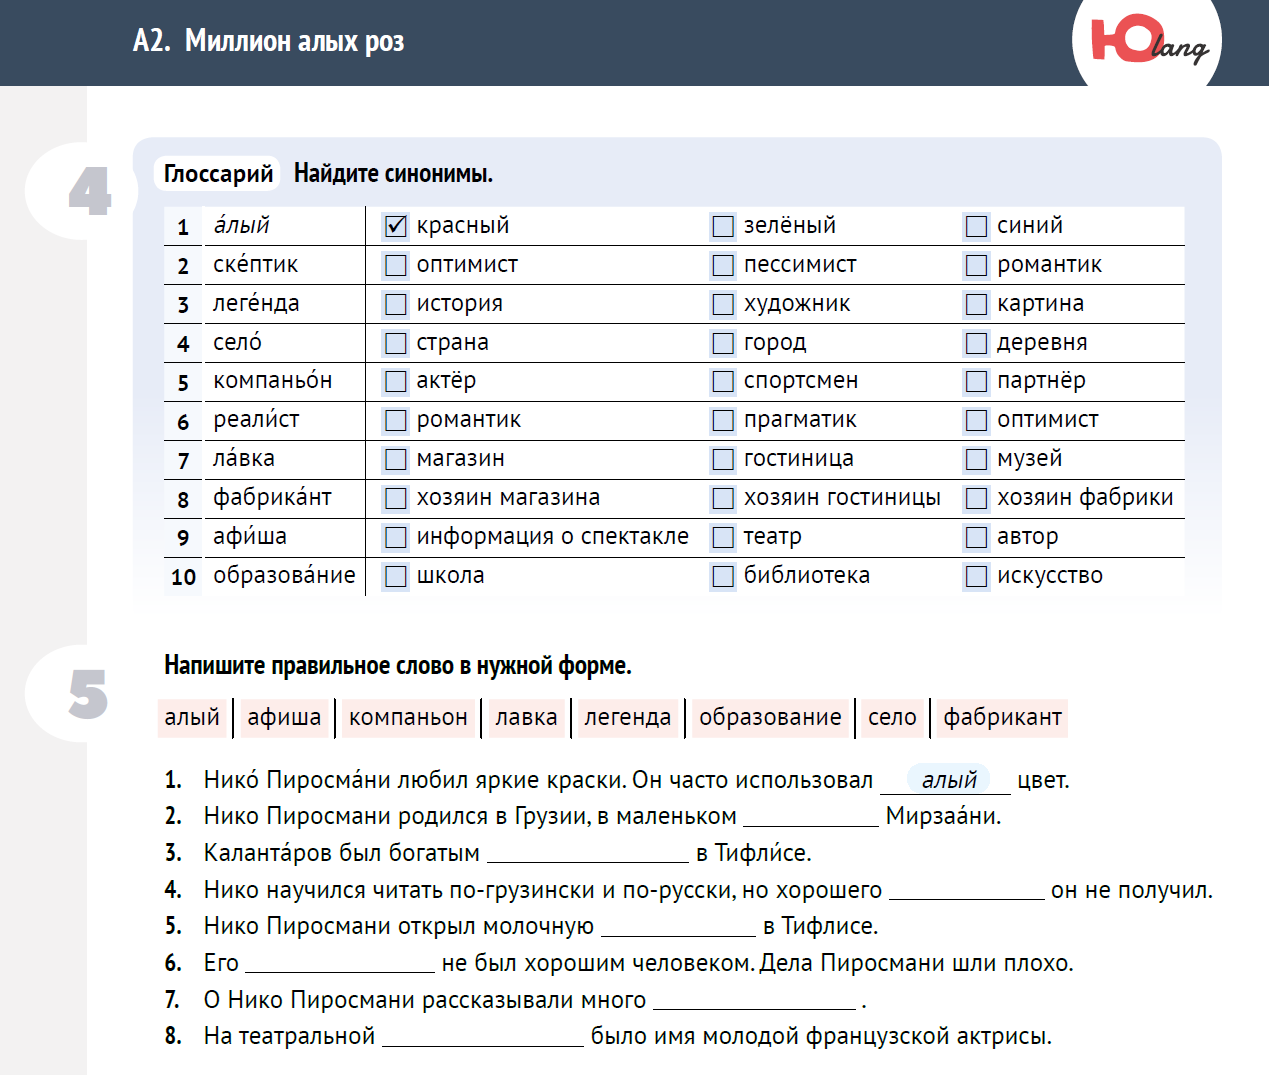Viewport: 1269px width, 1075px height.
Task: Click blank before 'в Тифлисе' in sentence 3
Action: (x=588, y=854)
